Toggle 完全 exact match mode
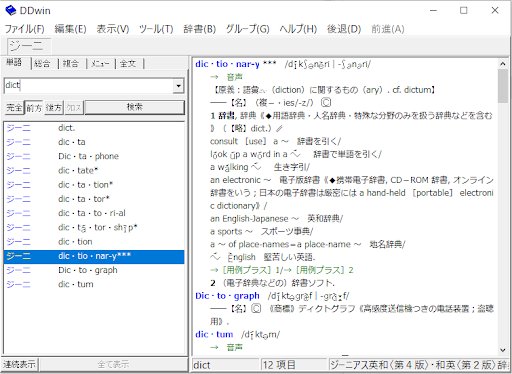Image resolution: width=512 pixels, height=374 pixels. 14,108
